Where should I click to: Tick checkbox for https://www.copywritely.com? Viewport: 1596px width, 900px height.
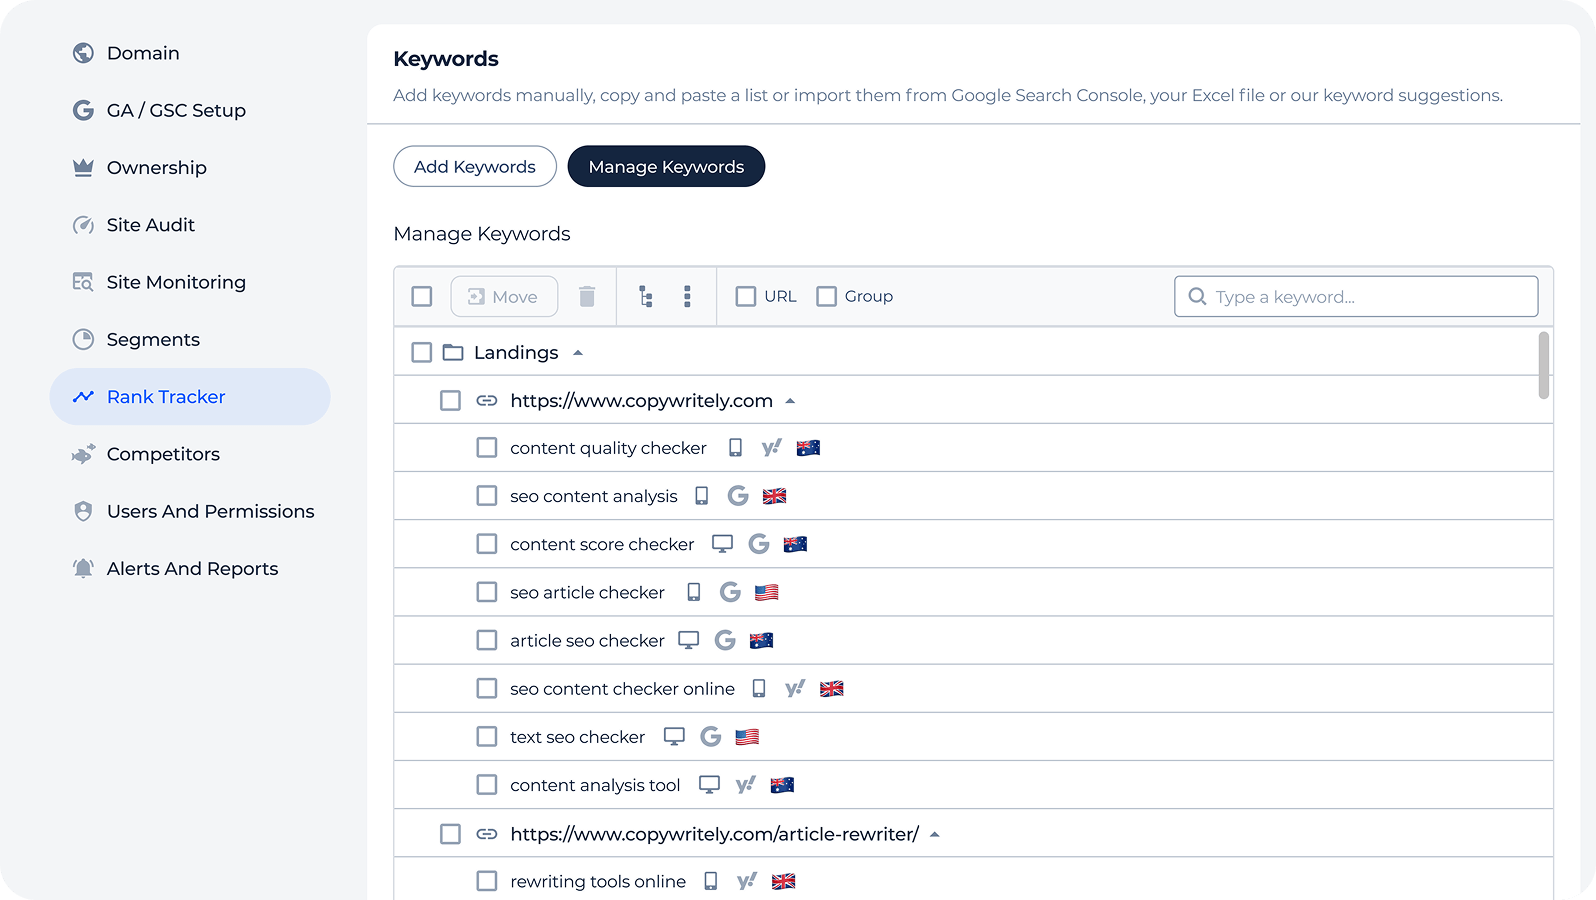coord(451,400)
